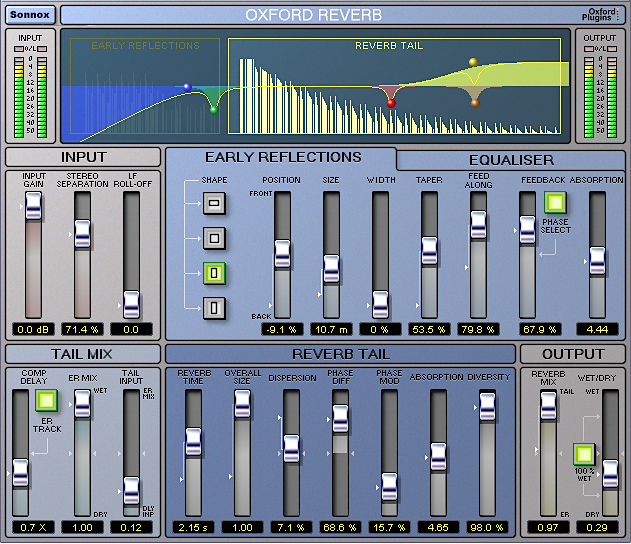Switch to the Equaliser tab
This screenshot has height=544, width=631.
tap(511, 160)
